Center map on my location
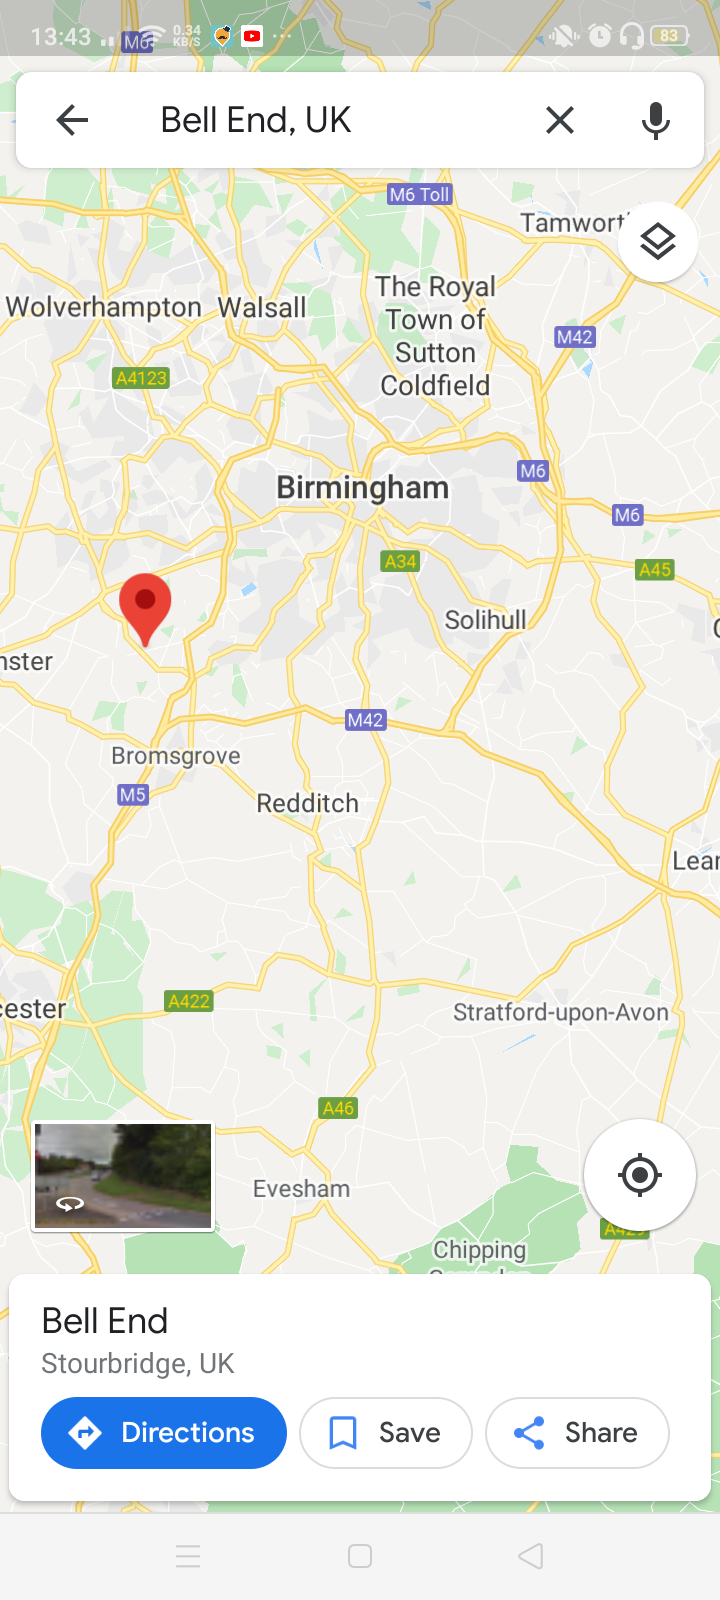The width and height of the screenshot is (720, 1600). pos(640,1175)
